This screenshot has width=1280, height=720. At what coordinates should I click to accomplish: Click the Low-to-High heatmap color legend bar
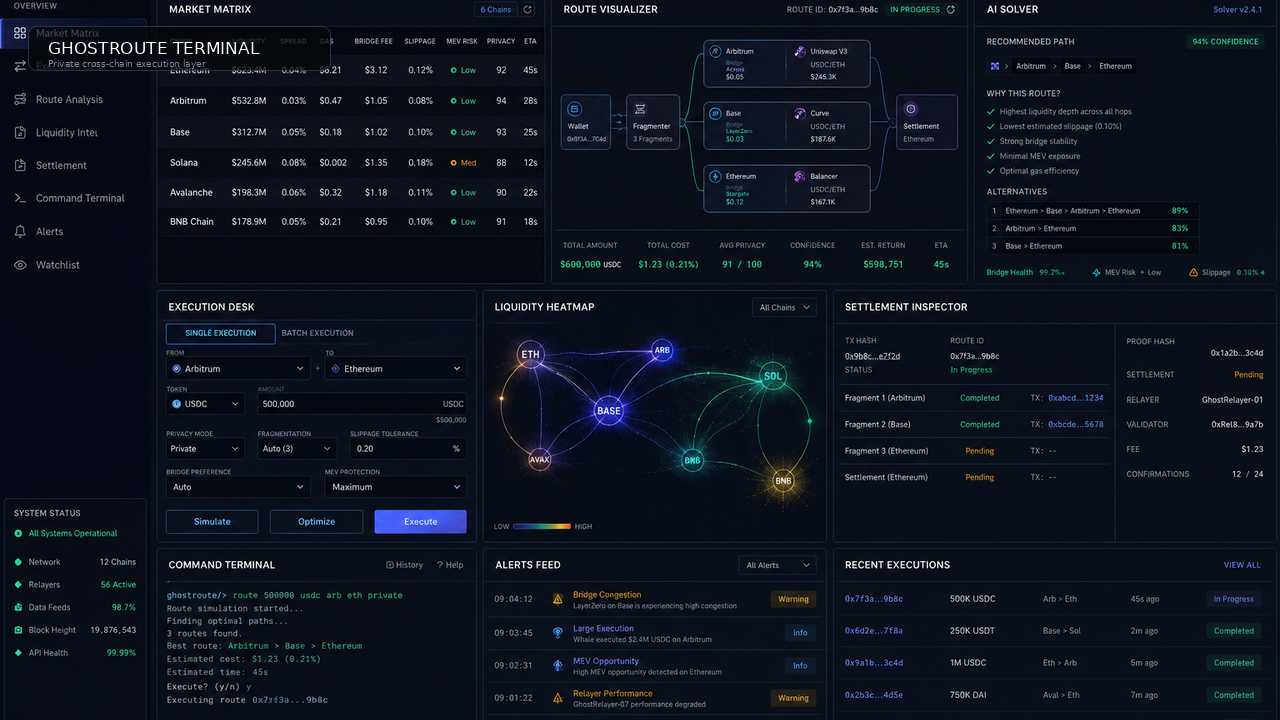point(542,526)
